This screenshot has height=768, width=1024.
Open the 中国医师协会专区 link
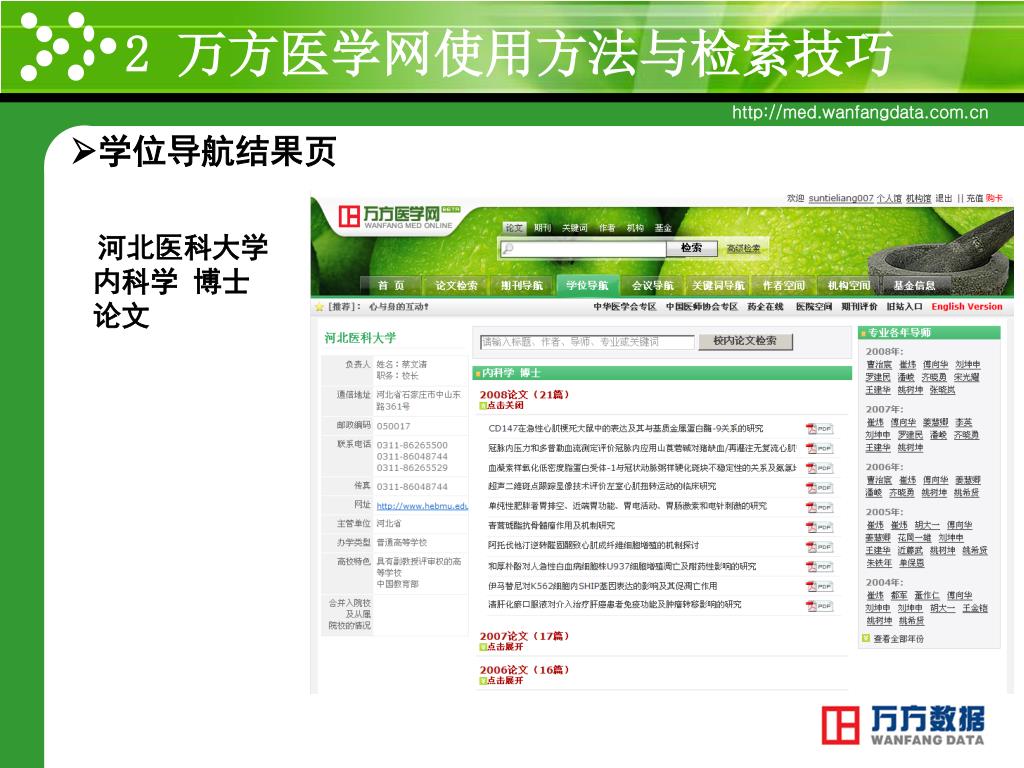click(x=701, y=306)
